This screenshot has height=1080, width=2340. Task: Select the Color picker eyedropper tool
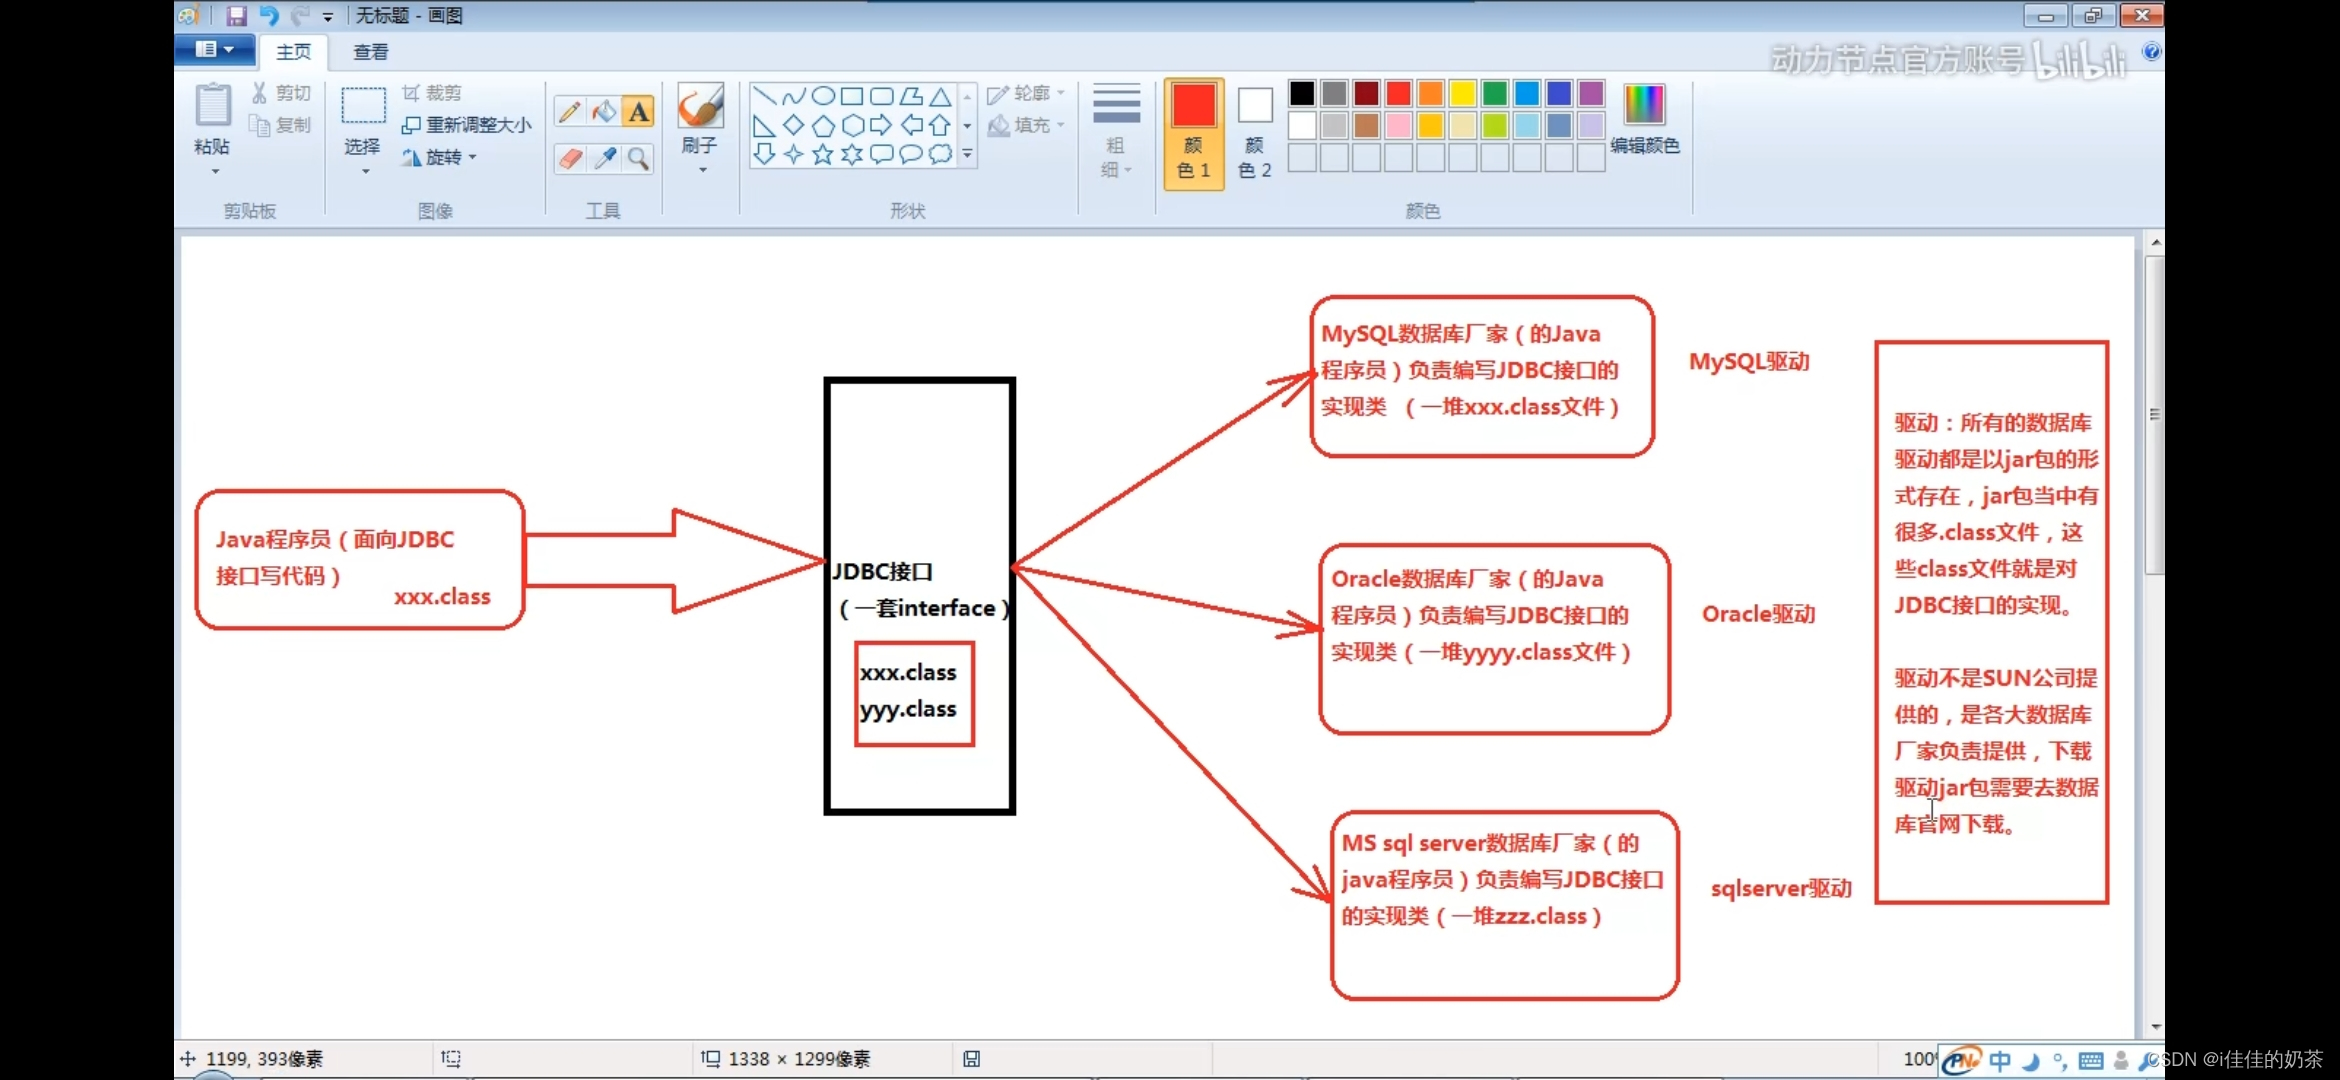[603, 159]
